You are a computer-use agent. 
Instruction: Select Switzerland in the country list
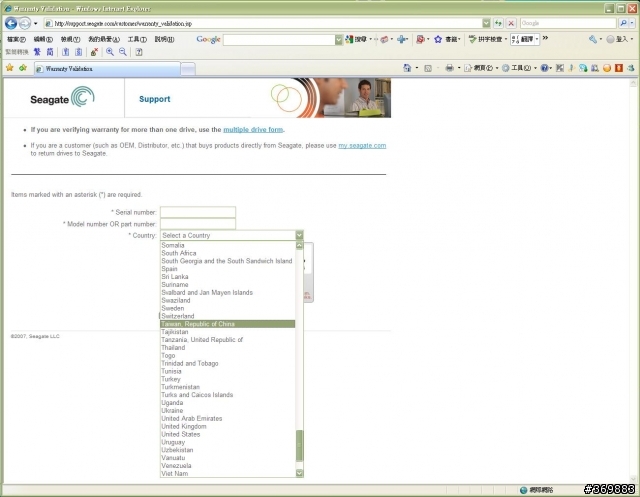coord(227,316)
